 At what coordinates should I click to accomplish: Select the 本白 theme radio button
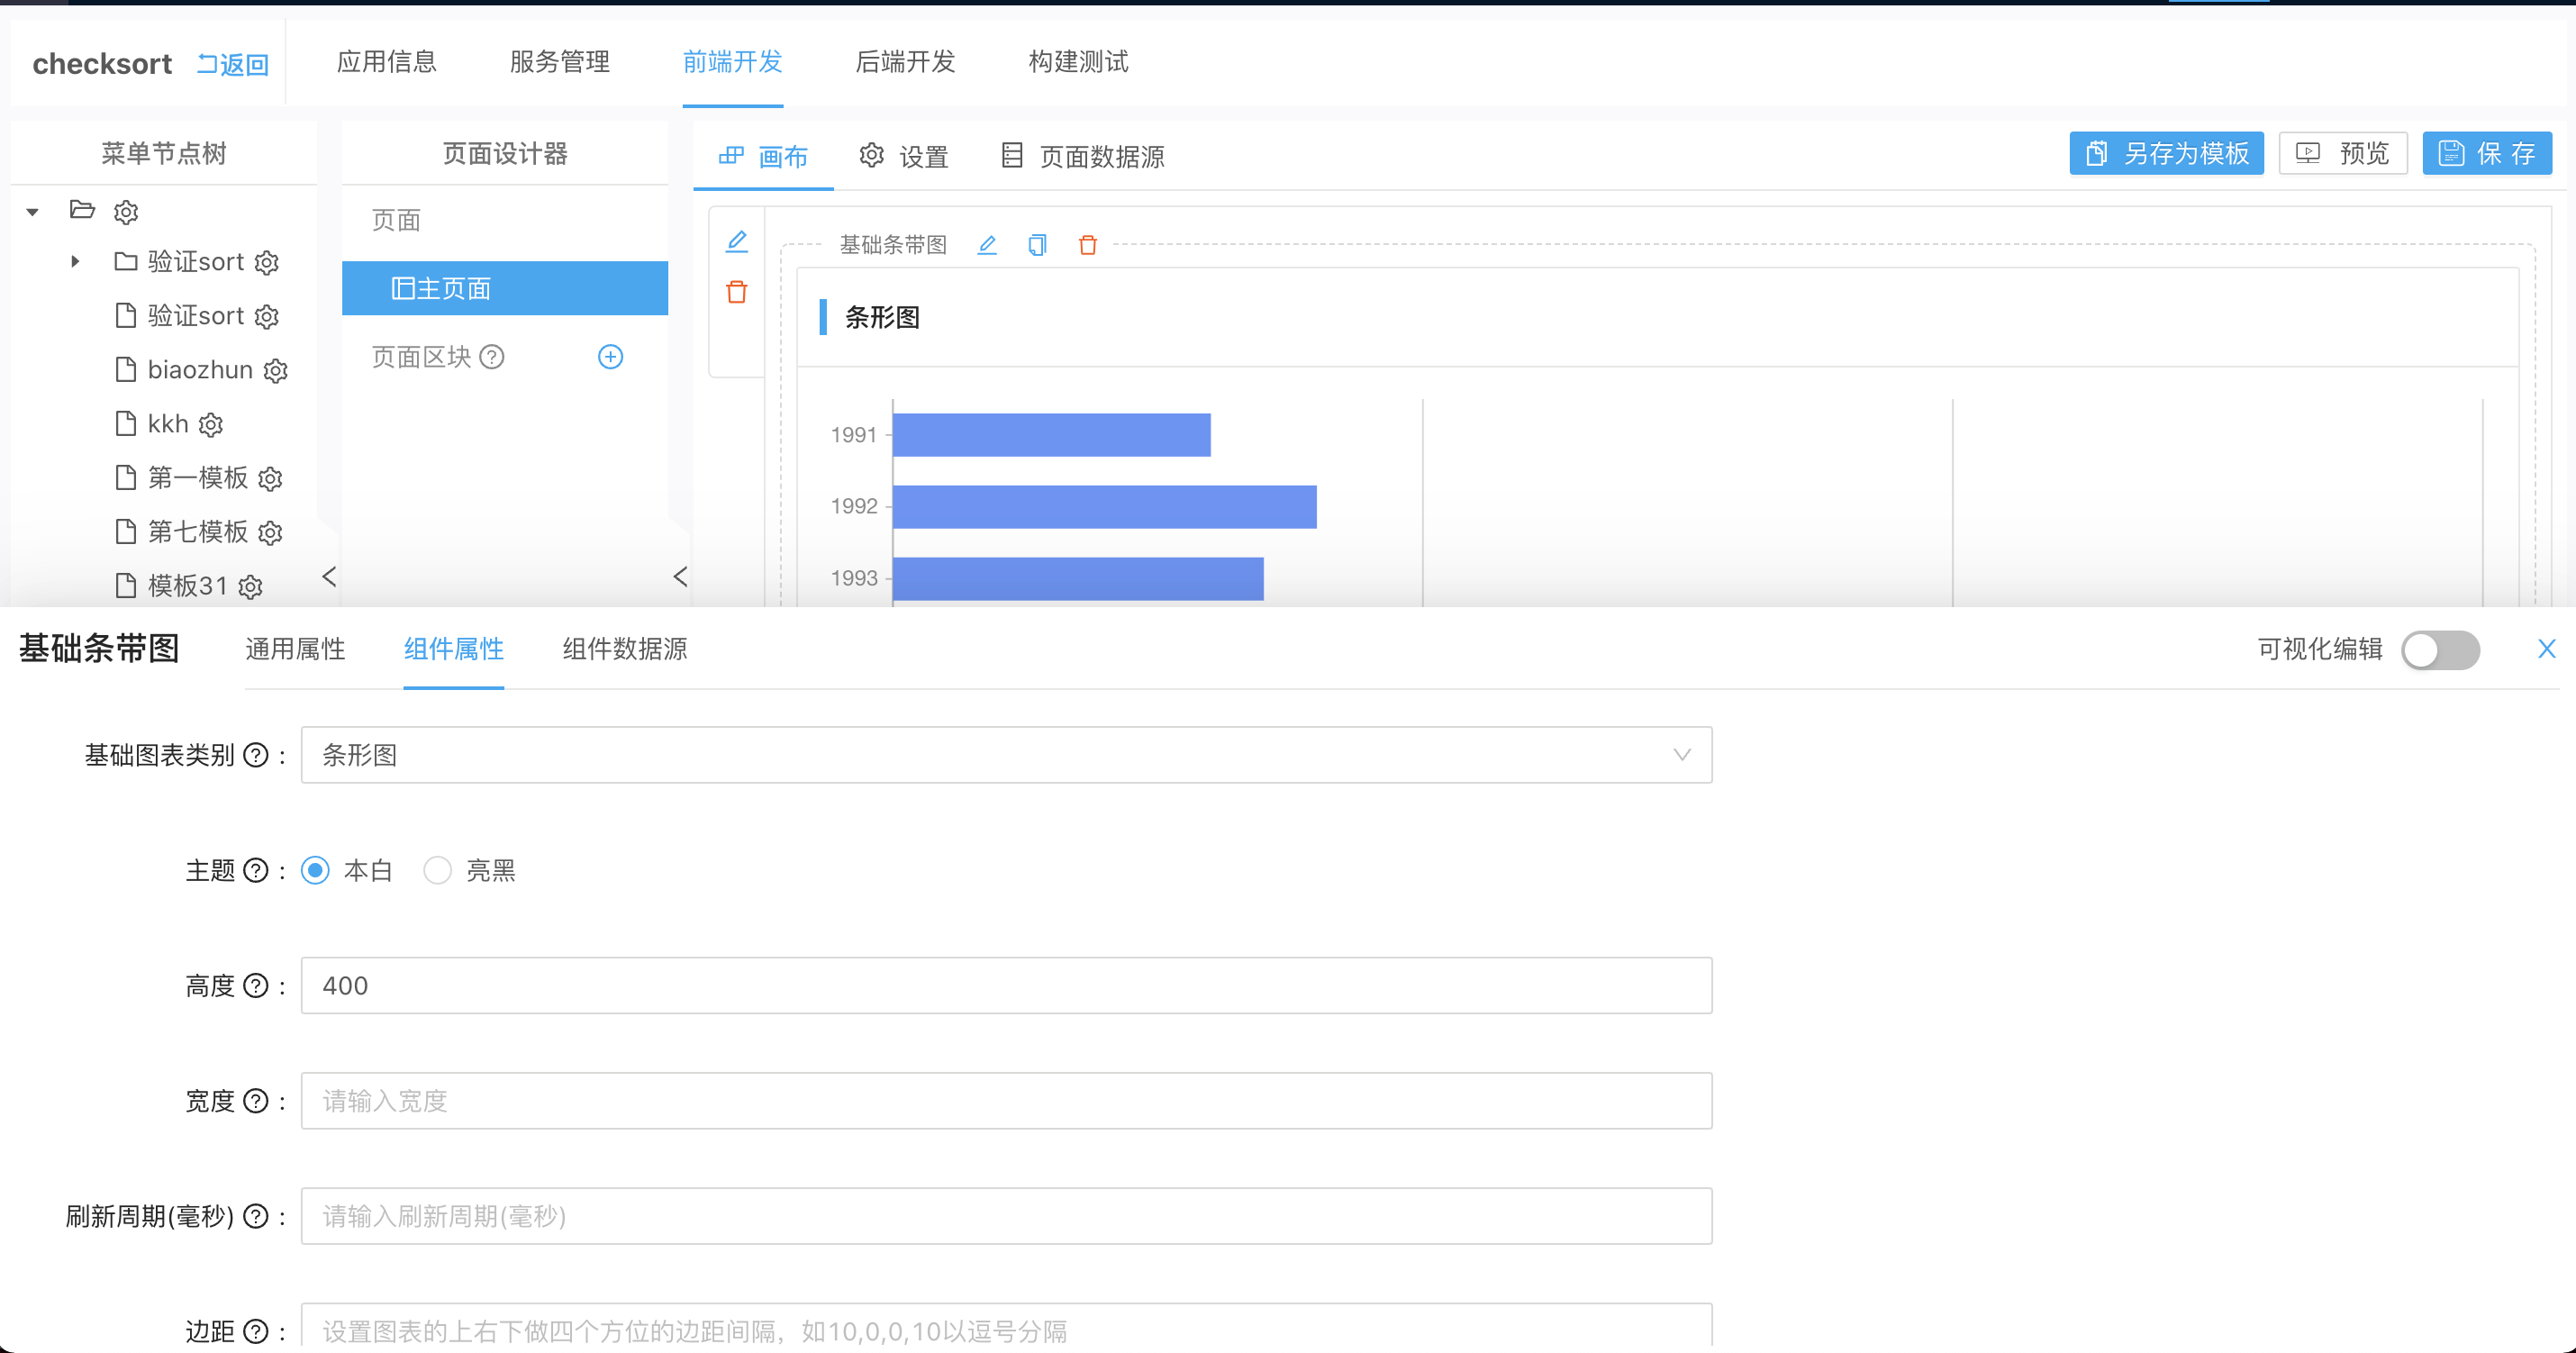pos(315,870)
